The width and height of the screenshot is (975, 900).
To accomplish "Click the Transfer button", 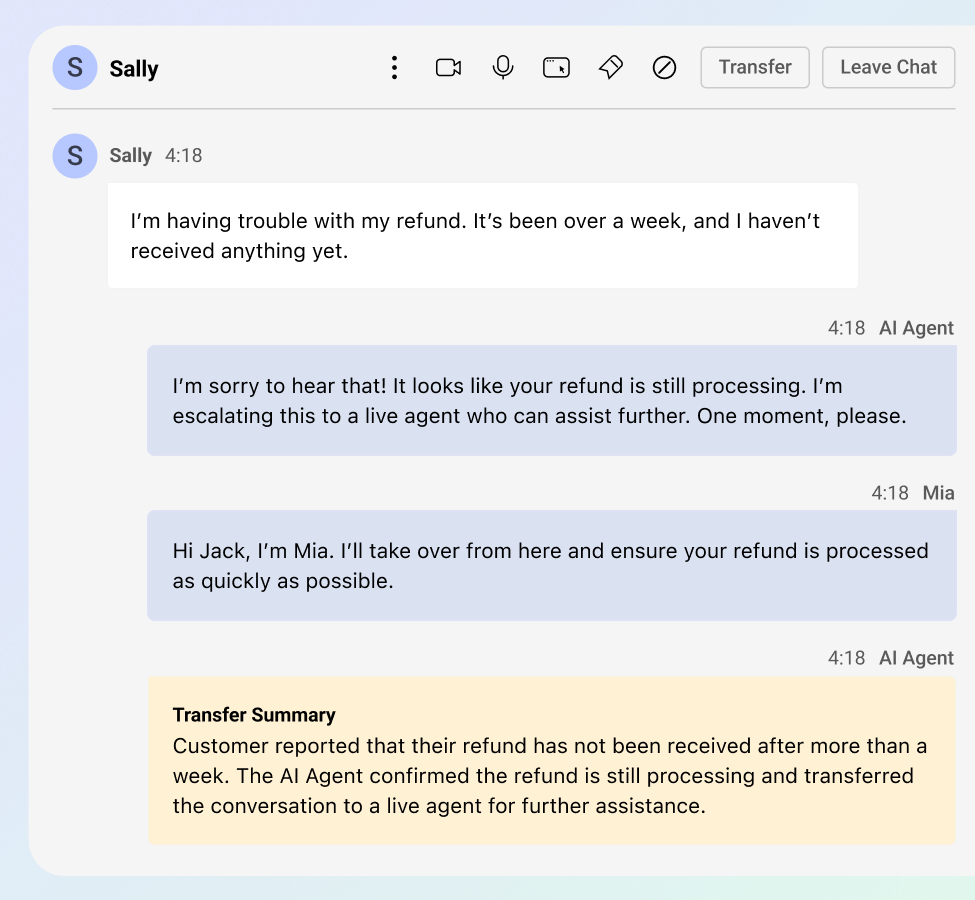I will point(755,67).
